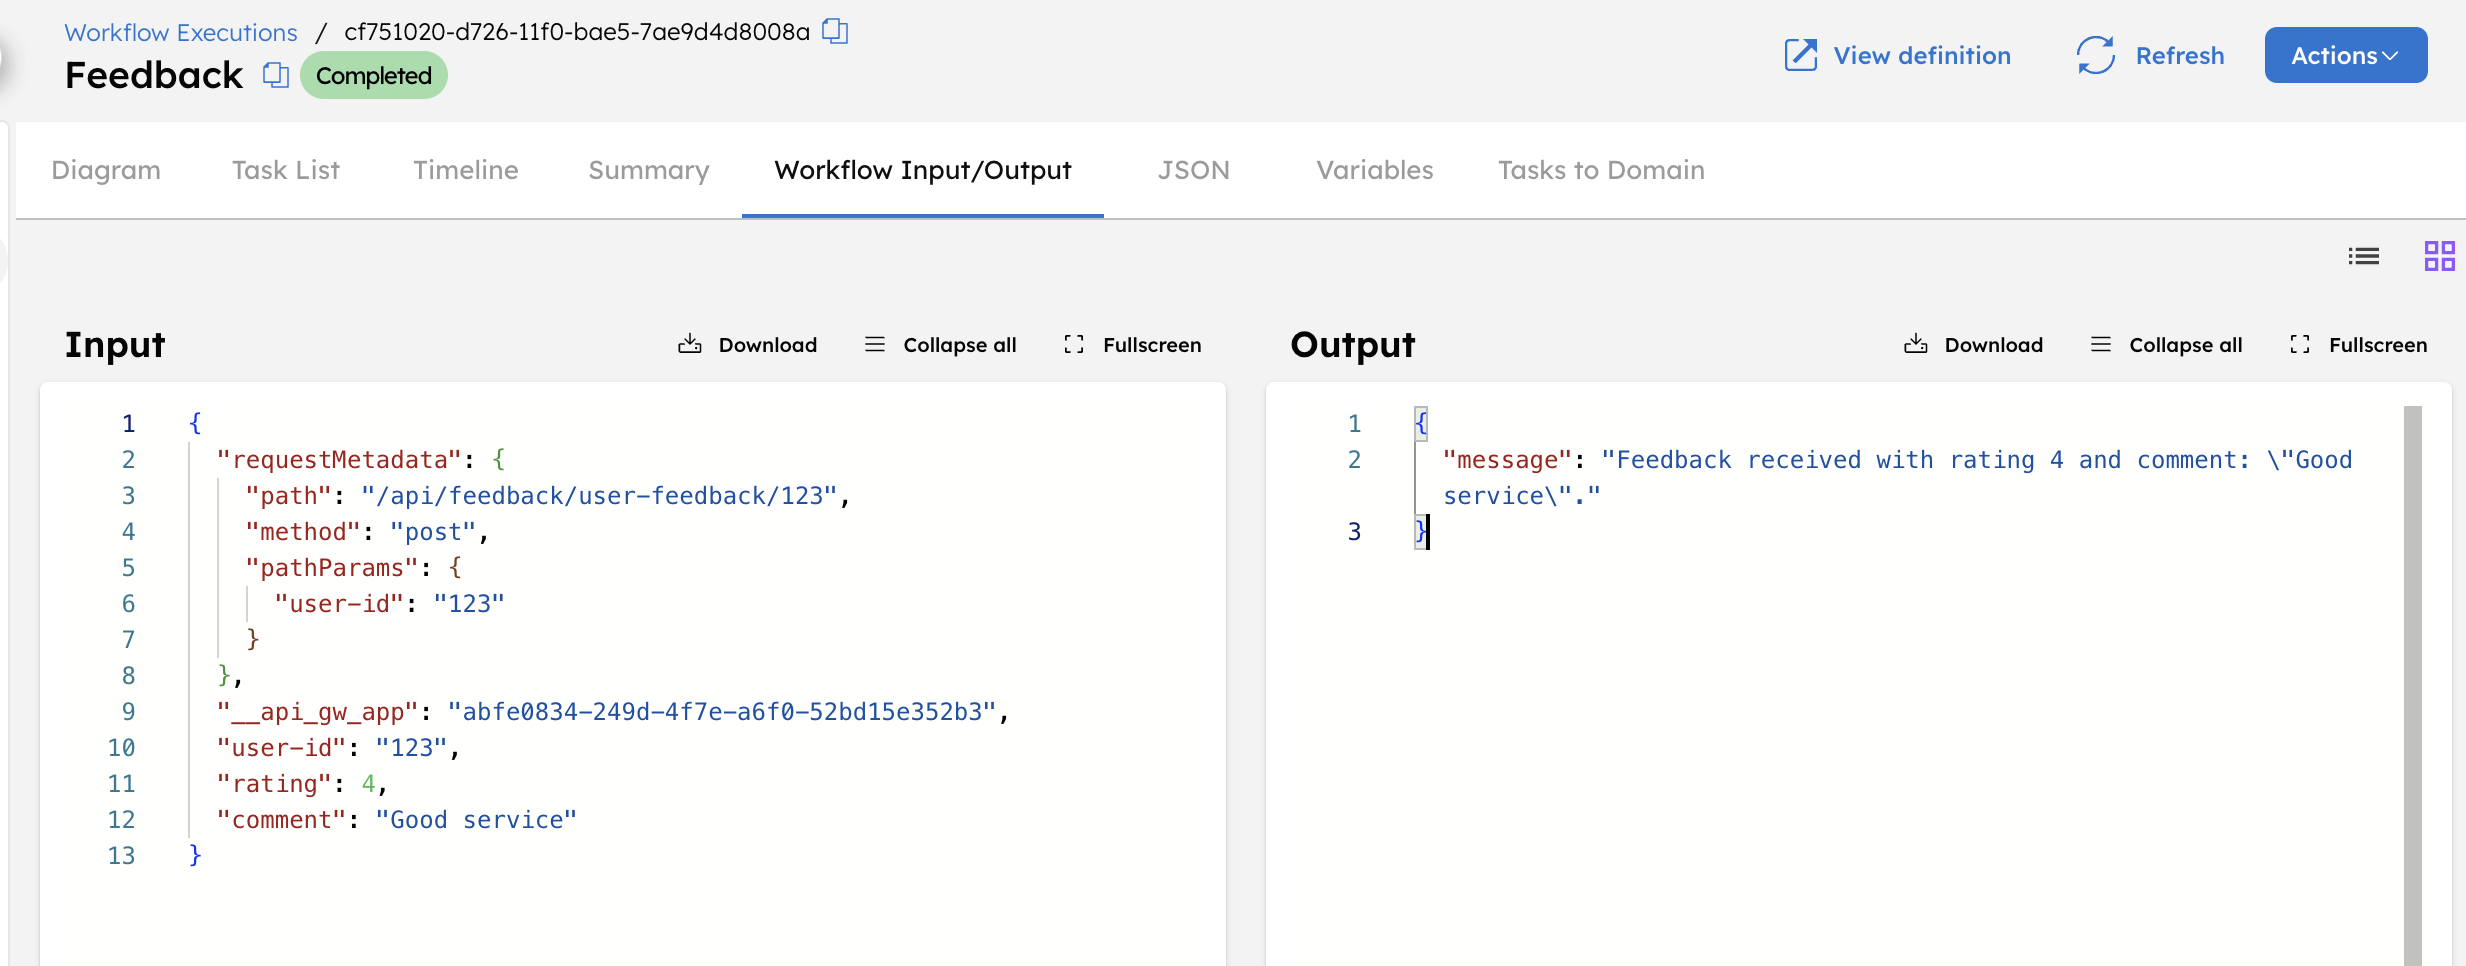Image resolution: width=2466 pixels, height=966 pixels.
Task: Copy the Feedback workflow name
Action: pos(272,75)
